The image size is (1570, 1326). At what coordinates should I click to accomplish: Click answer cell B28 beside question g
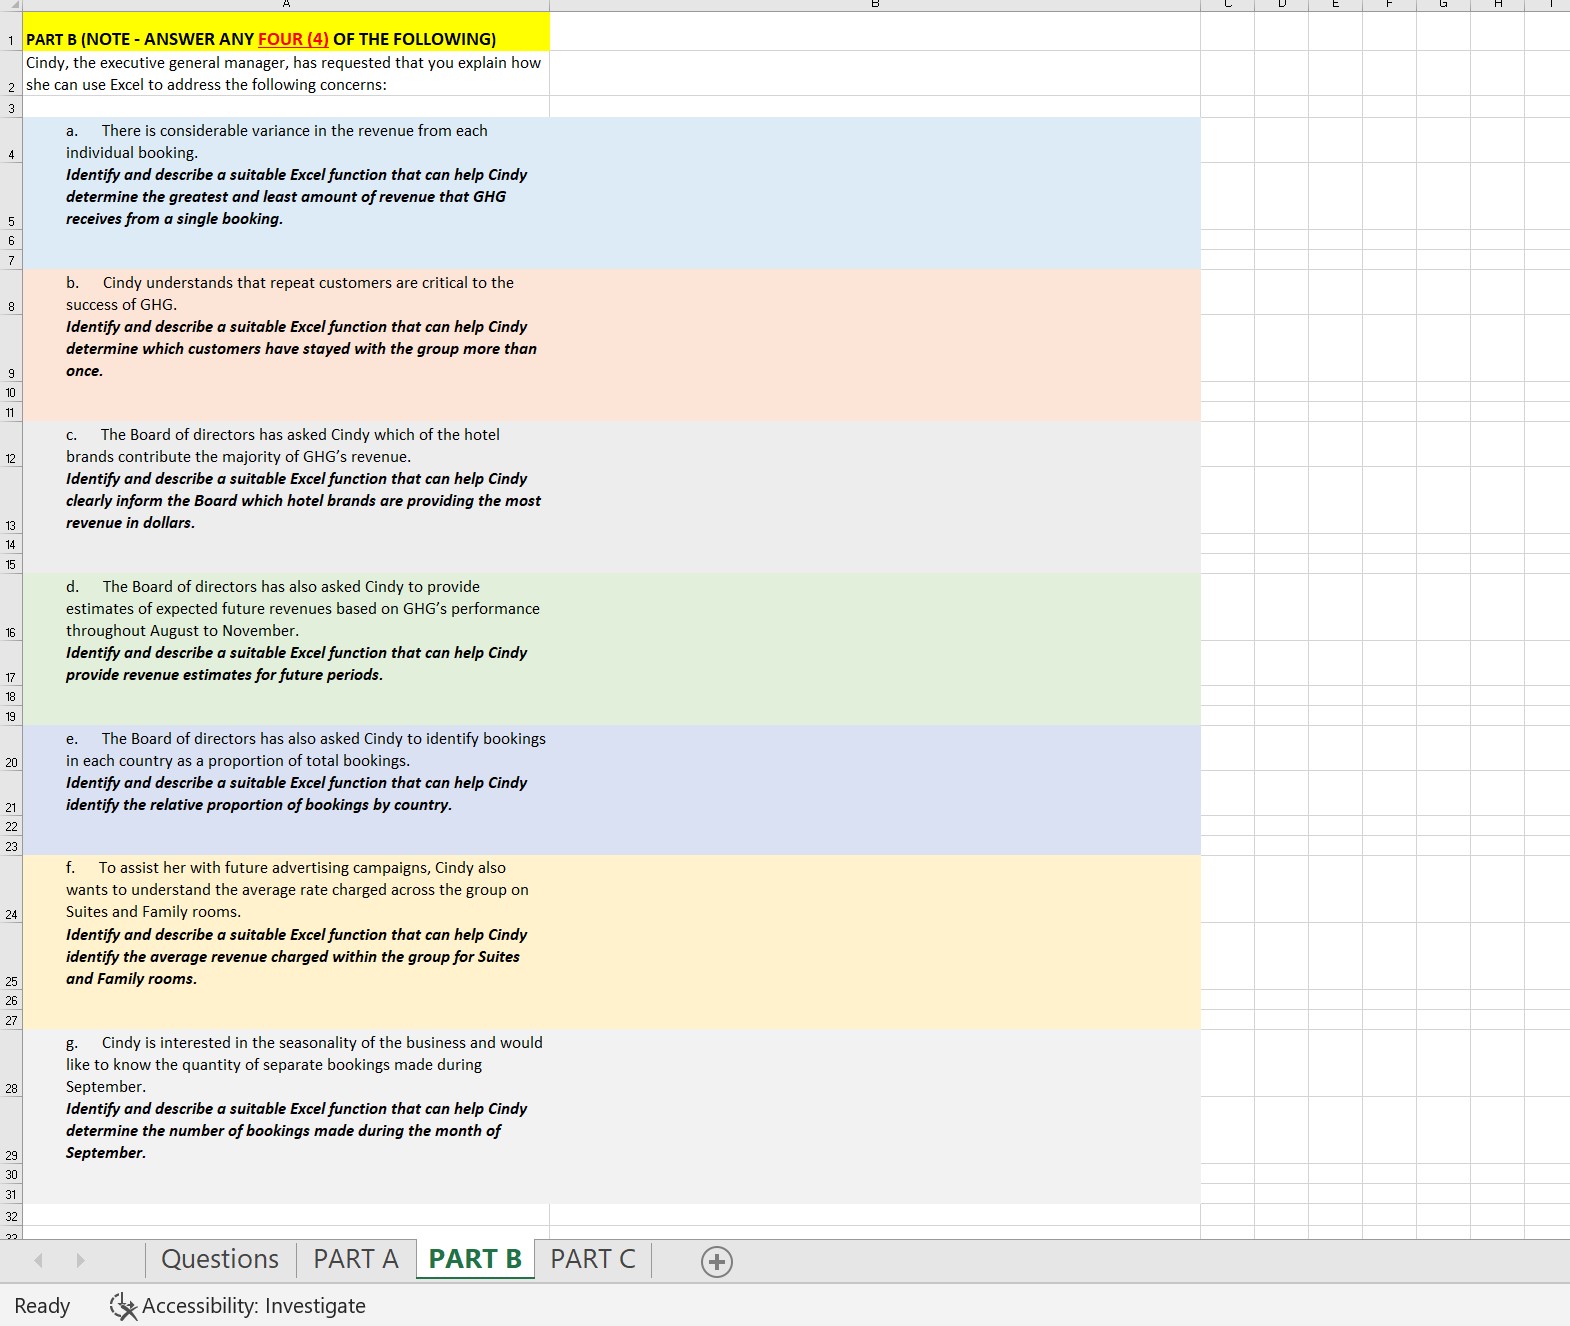875,1063
